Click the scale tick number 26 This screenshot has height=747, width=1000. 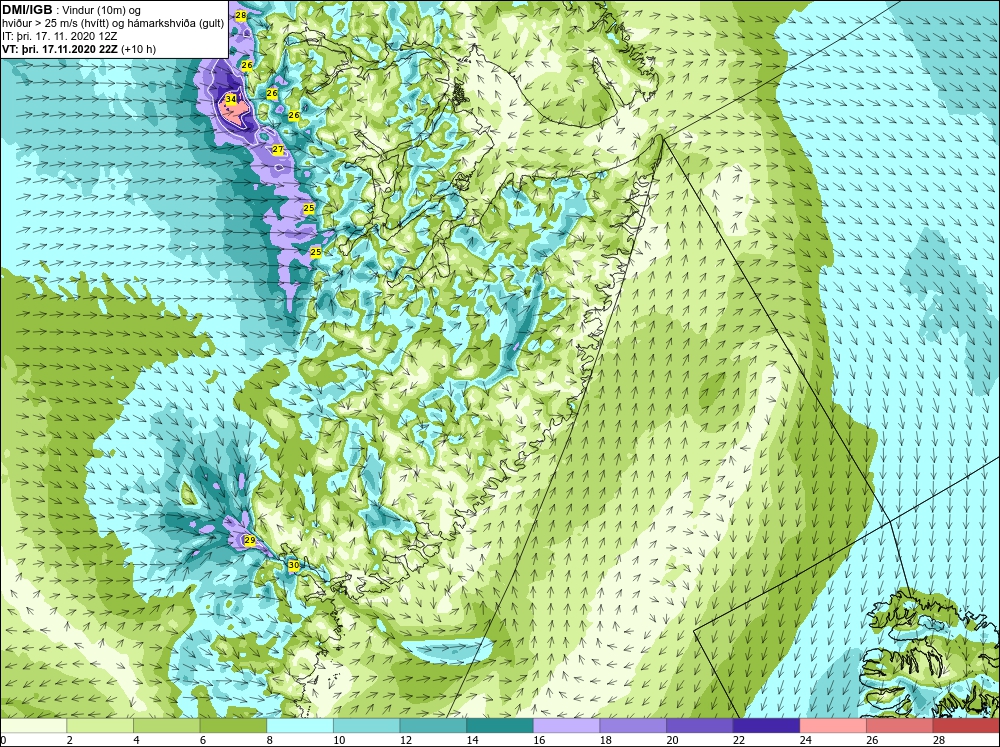point(872,740)
